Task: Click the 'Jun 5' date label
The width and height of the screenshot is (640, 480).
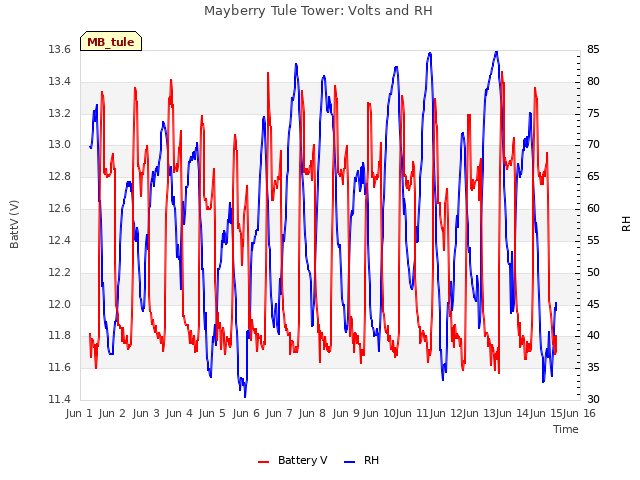Action: point(212,414)
